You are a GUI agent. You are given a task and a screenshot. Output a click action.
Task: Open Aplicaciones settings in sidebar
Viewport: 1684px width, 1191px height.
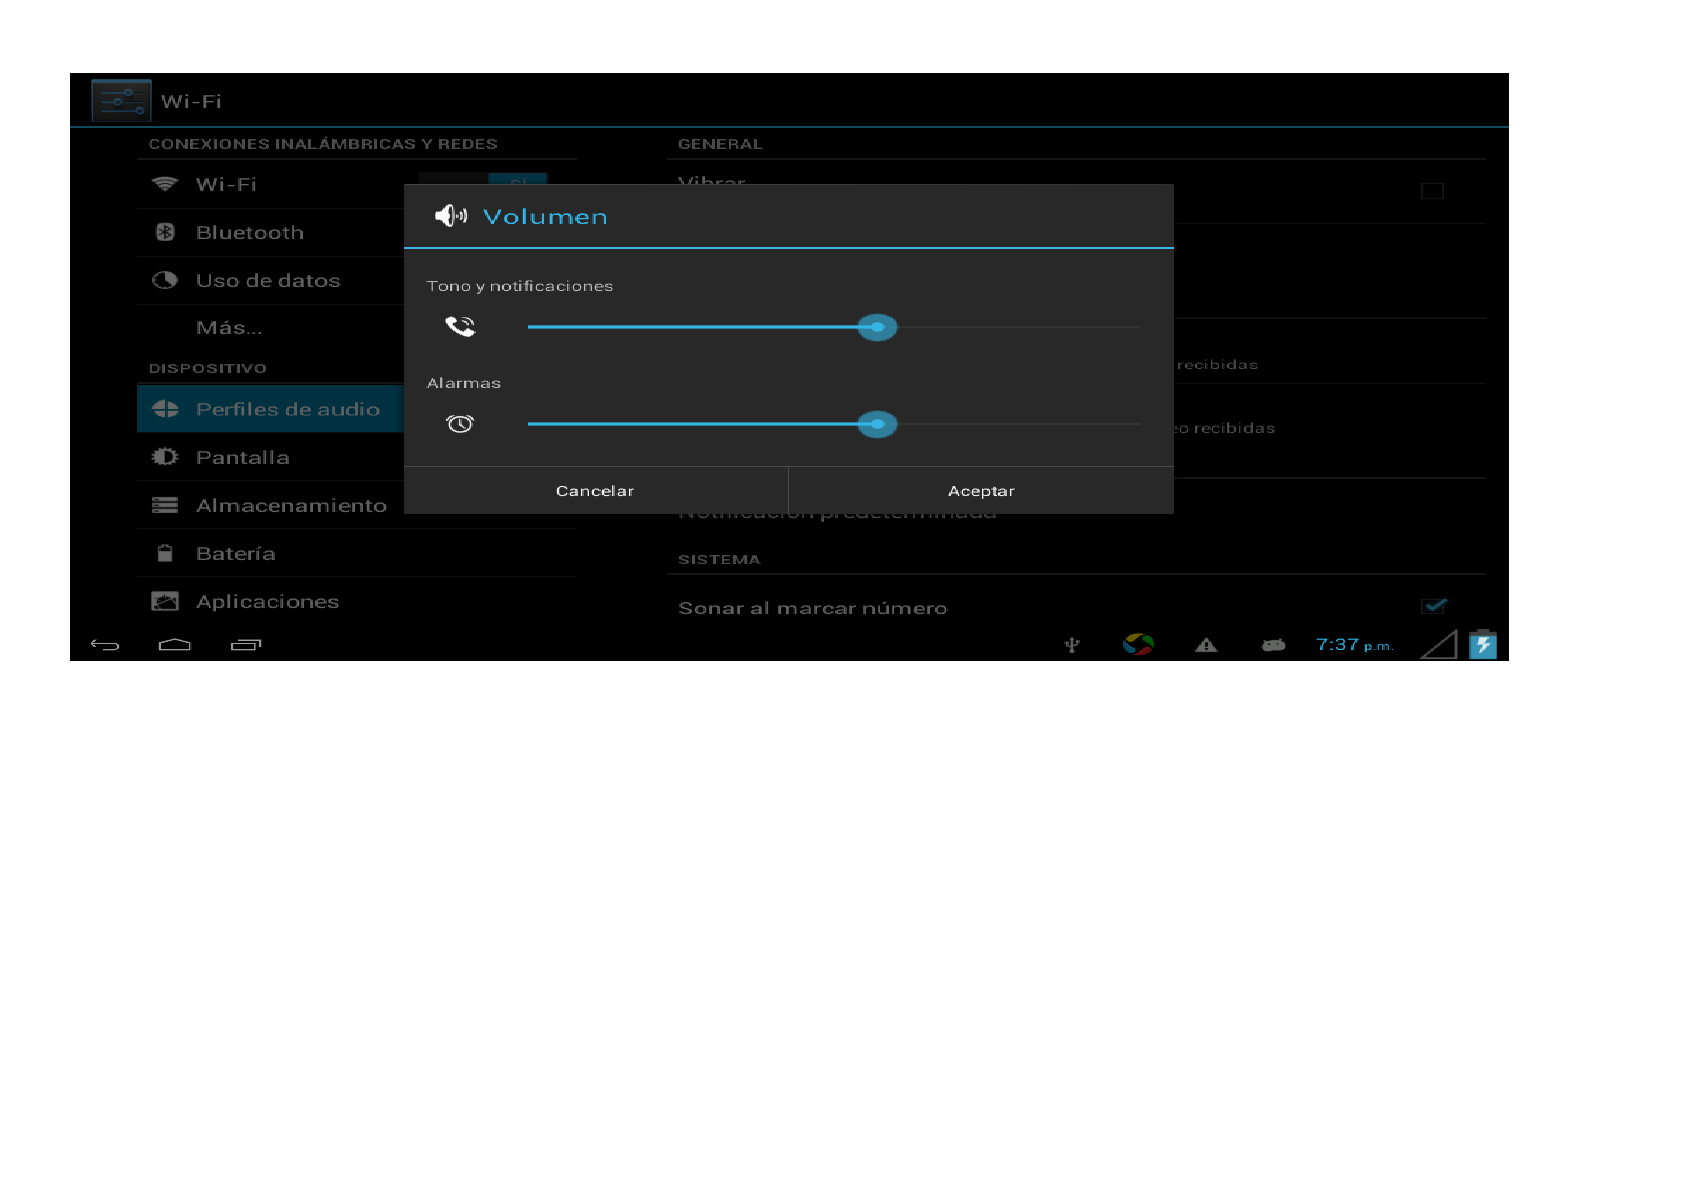[x=356, y=601]
